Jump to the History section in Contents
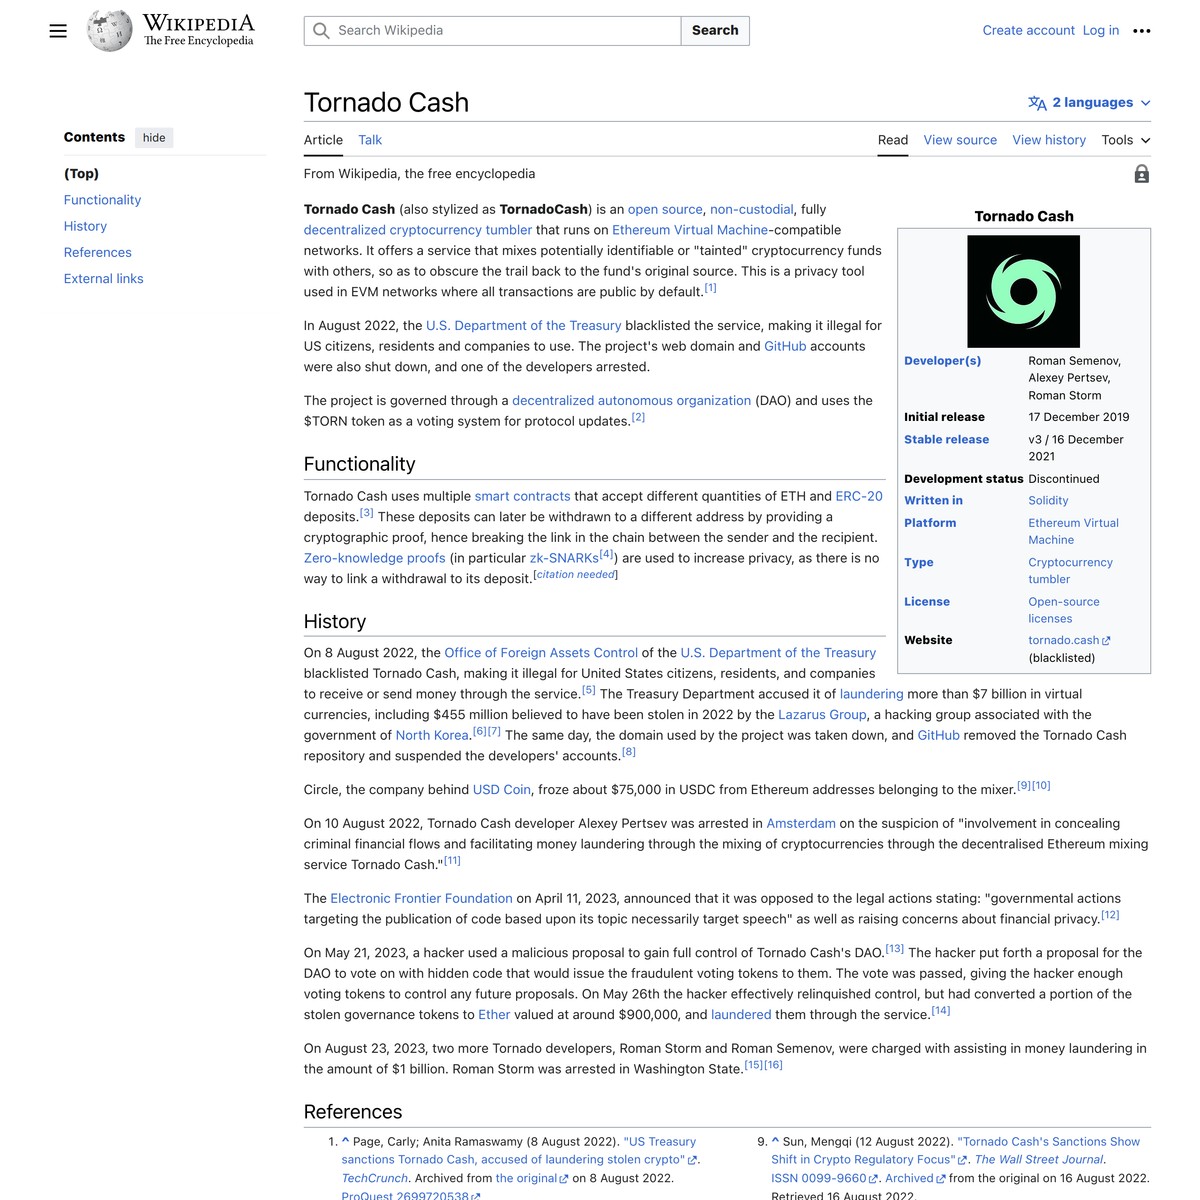 coord(85,226)
